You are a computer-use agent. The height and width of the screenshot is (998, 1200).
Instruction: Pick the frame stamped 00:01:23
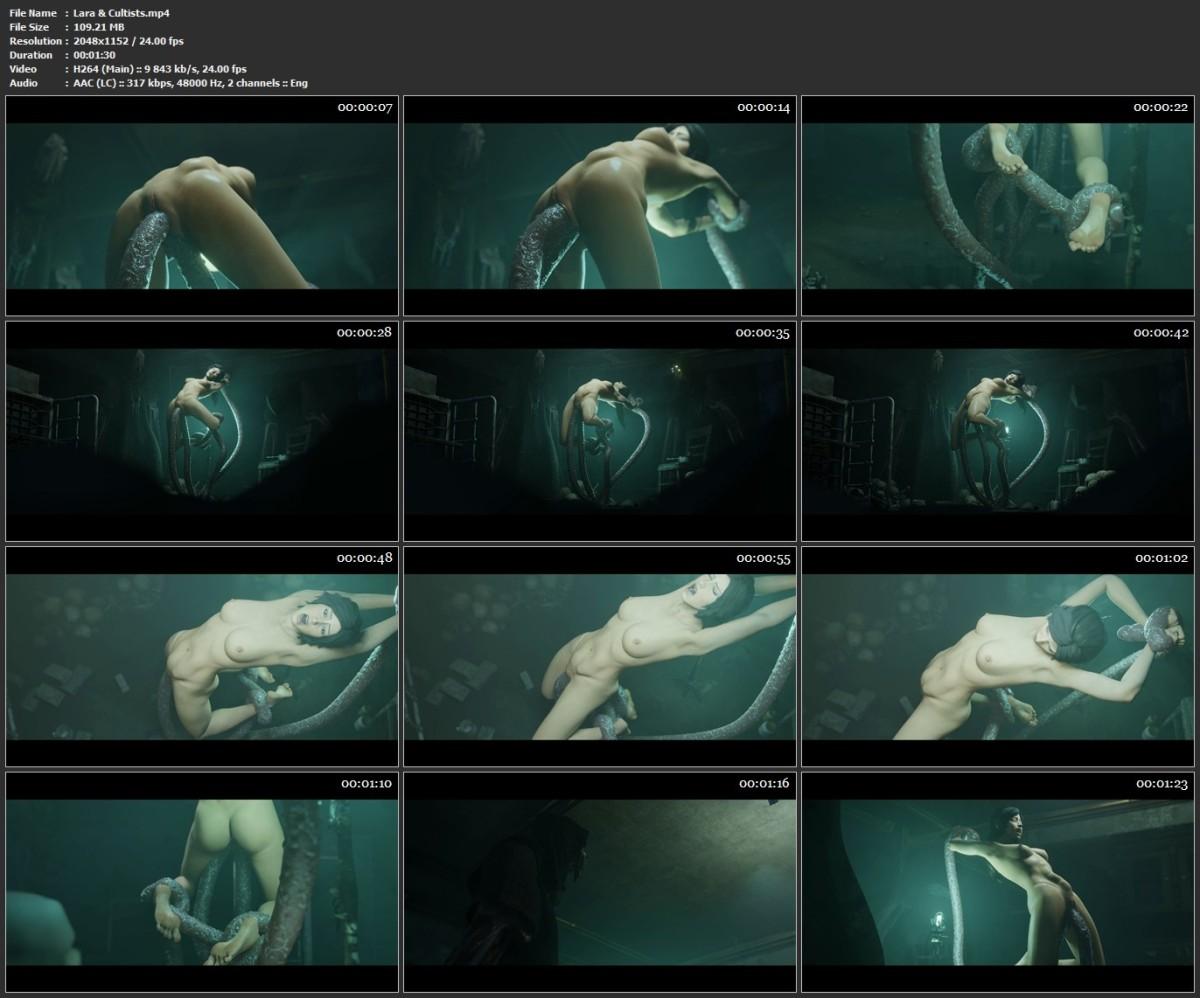click(998, 881)
